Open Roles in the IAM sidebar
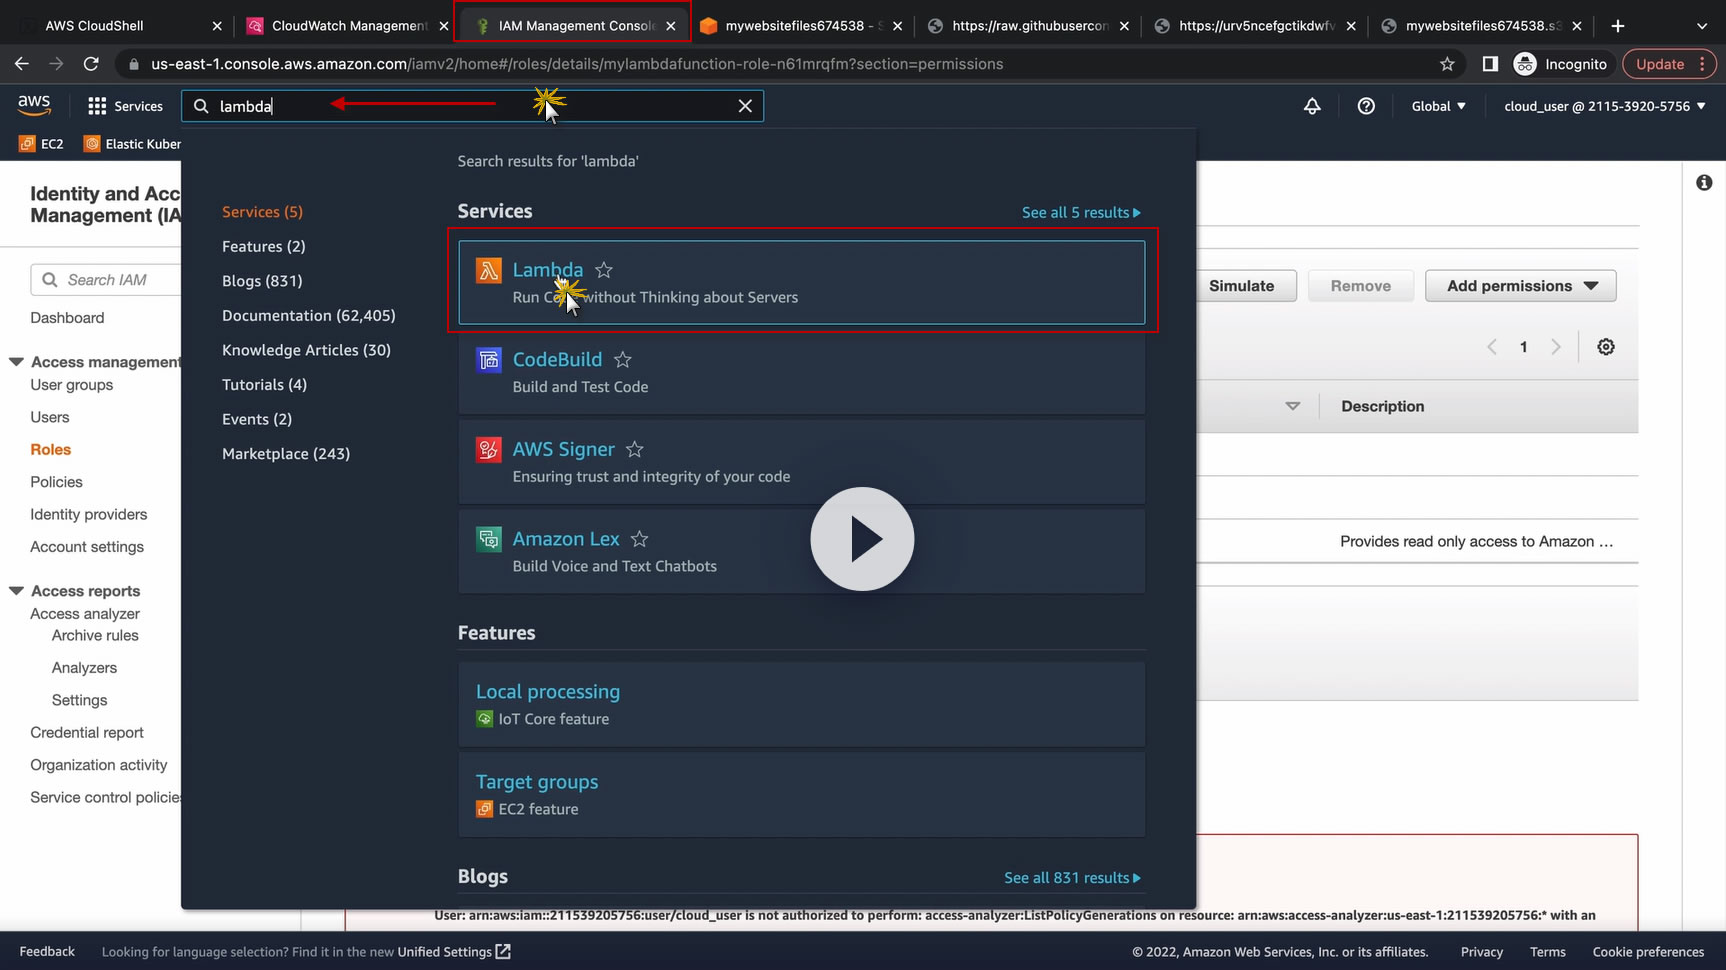Viewport: 1726px width, 970px height. pos(51,450)
